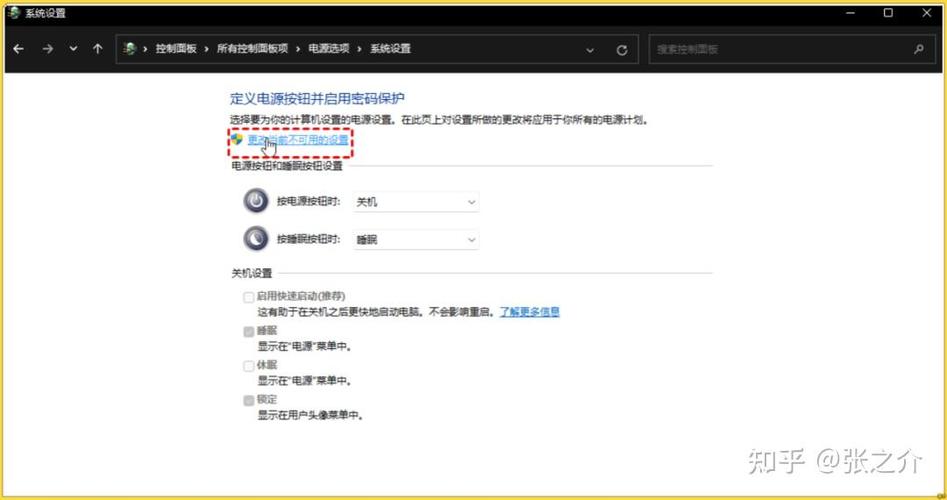The width and height of the screenshot is (947, 500).
Task: Click 更改当前不可用的设置 link
Action: coord(298,139)
